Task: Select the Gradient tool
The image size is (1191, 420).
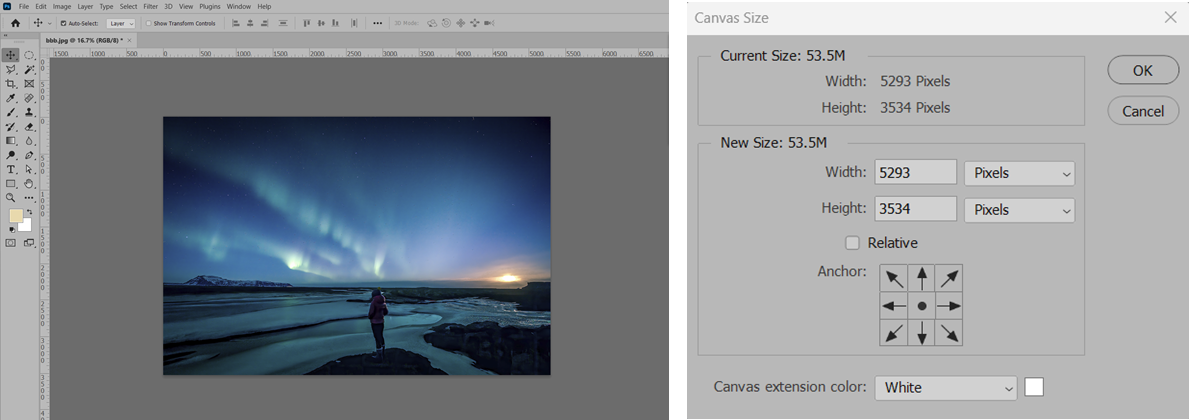Action: click(x=11, y=141)
